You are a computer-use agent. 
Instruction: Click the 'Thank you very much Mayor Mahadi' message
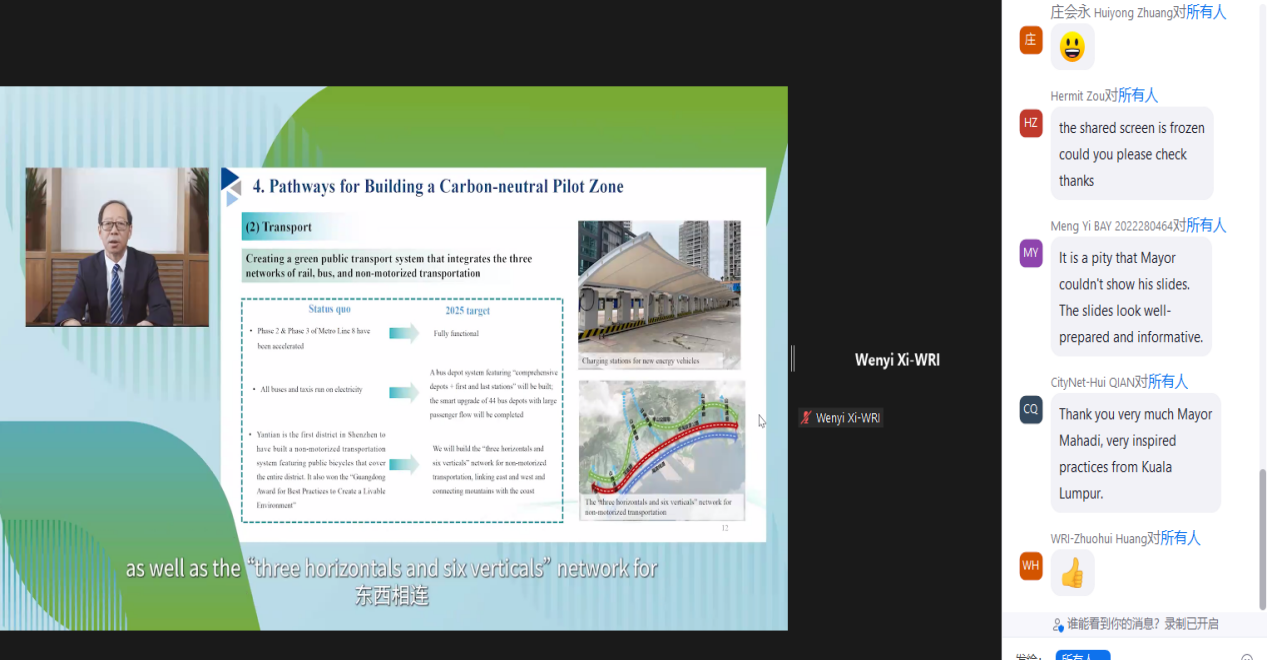pos(1136,453)
